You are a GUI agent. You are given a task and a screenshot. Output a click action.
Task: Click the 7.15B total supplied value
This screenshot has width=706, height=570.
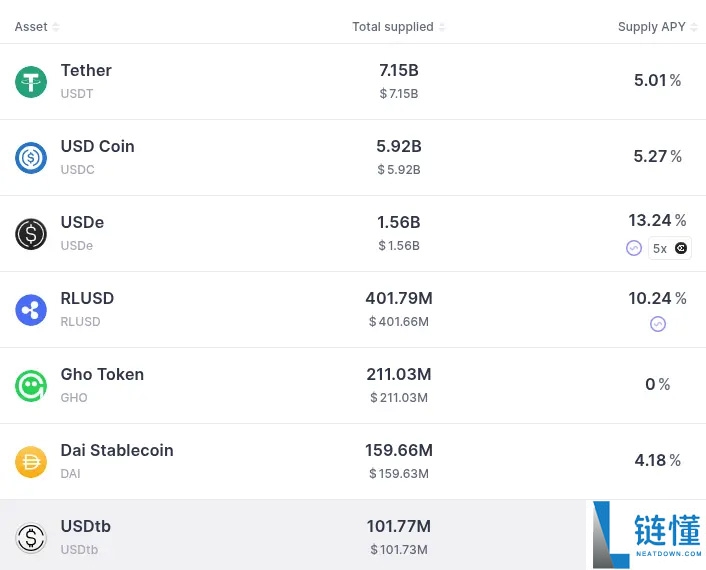(x=399, y=70)
